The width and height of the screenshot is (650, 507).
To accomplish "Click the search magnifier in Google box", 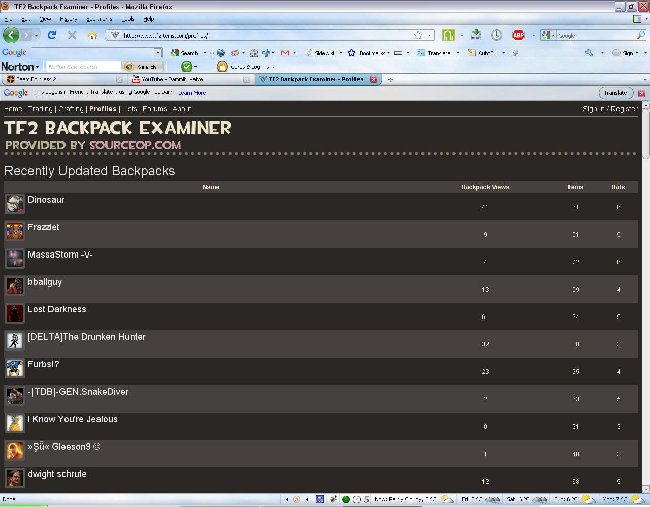I will pos(640,35).
